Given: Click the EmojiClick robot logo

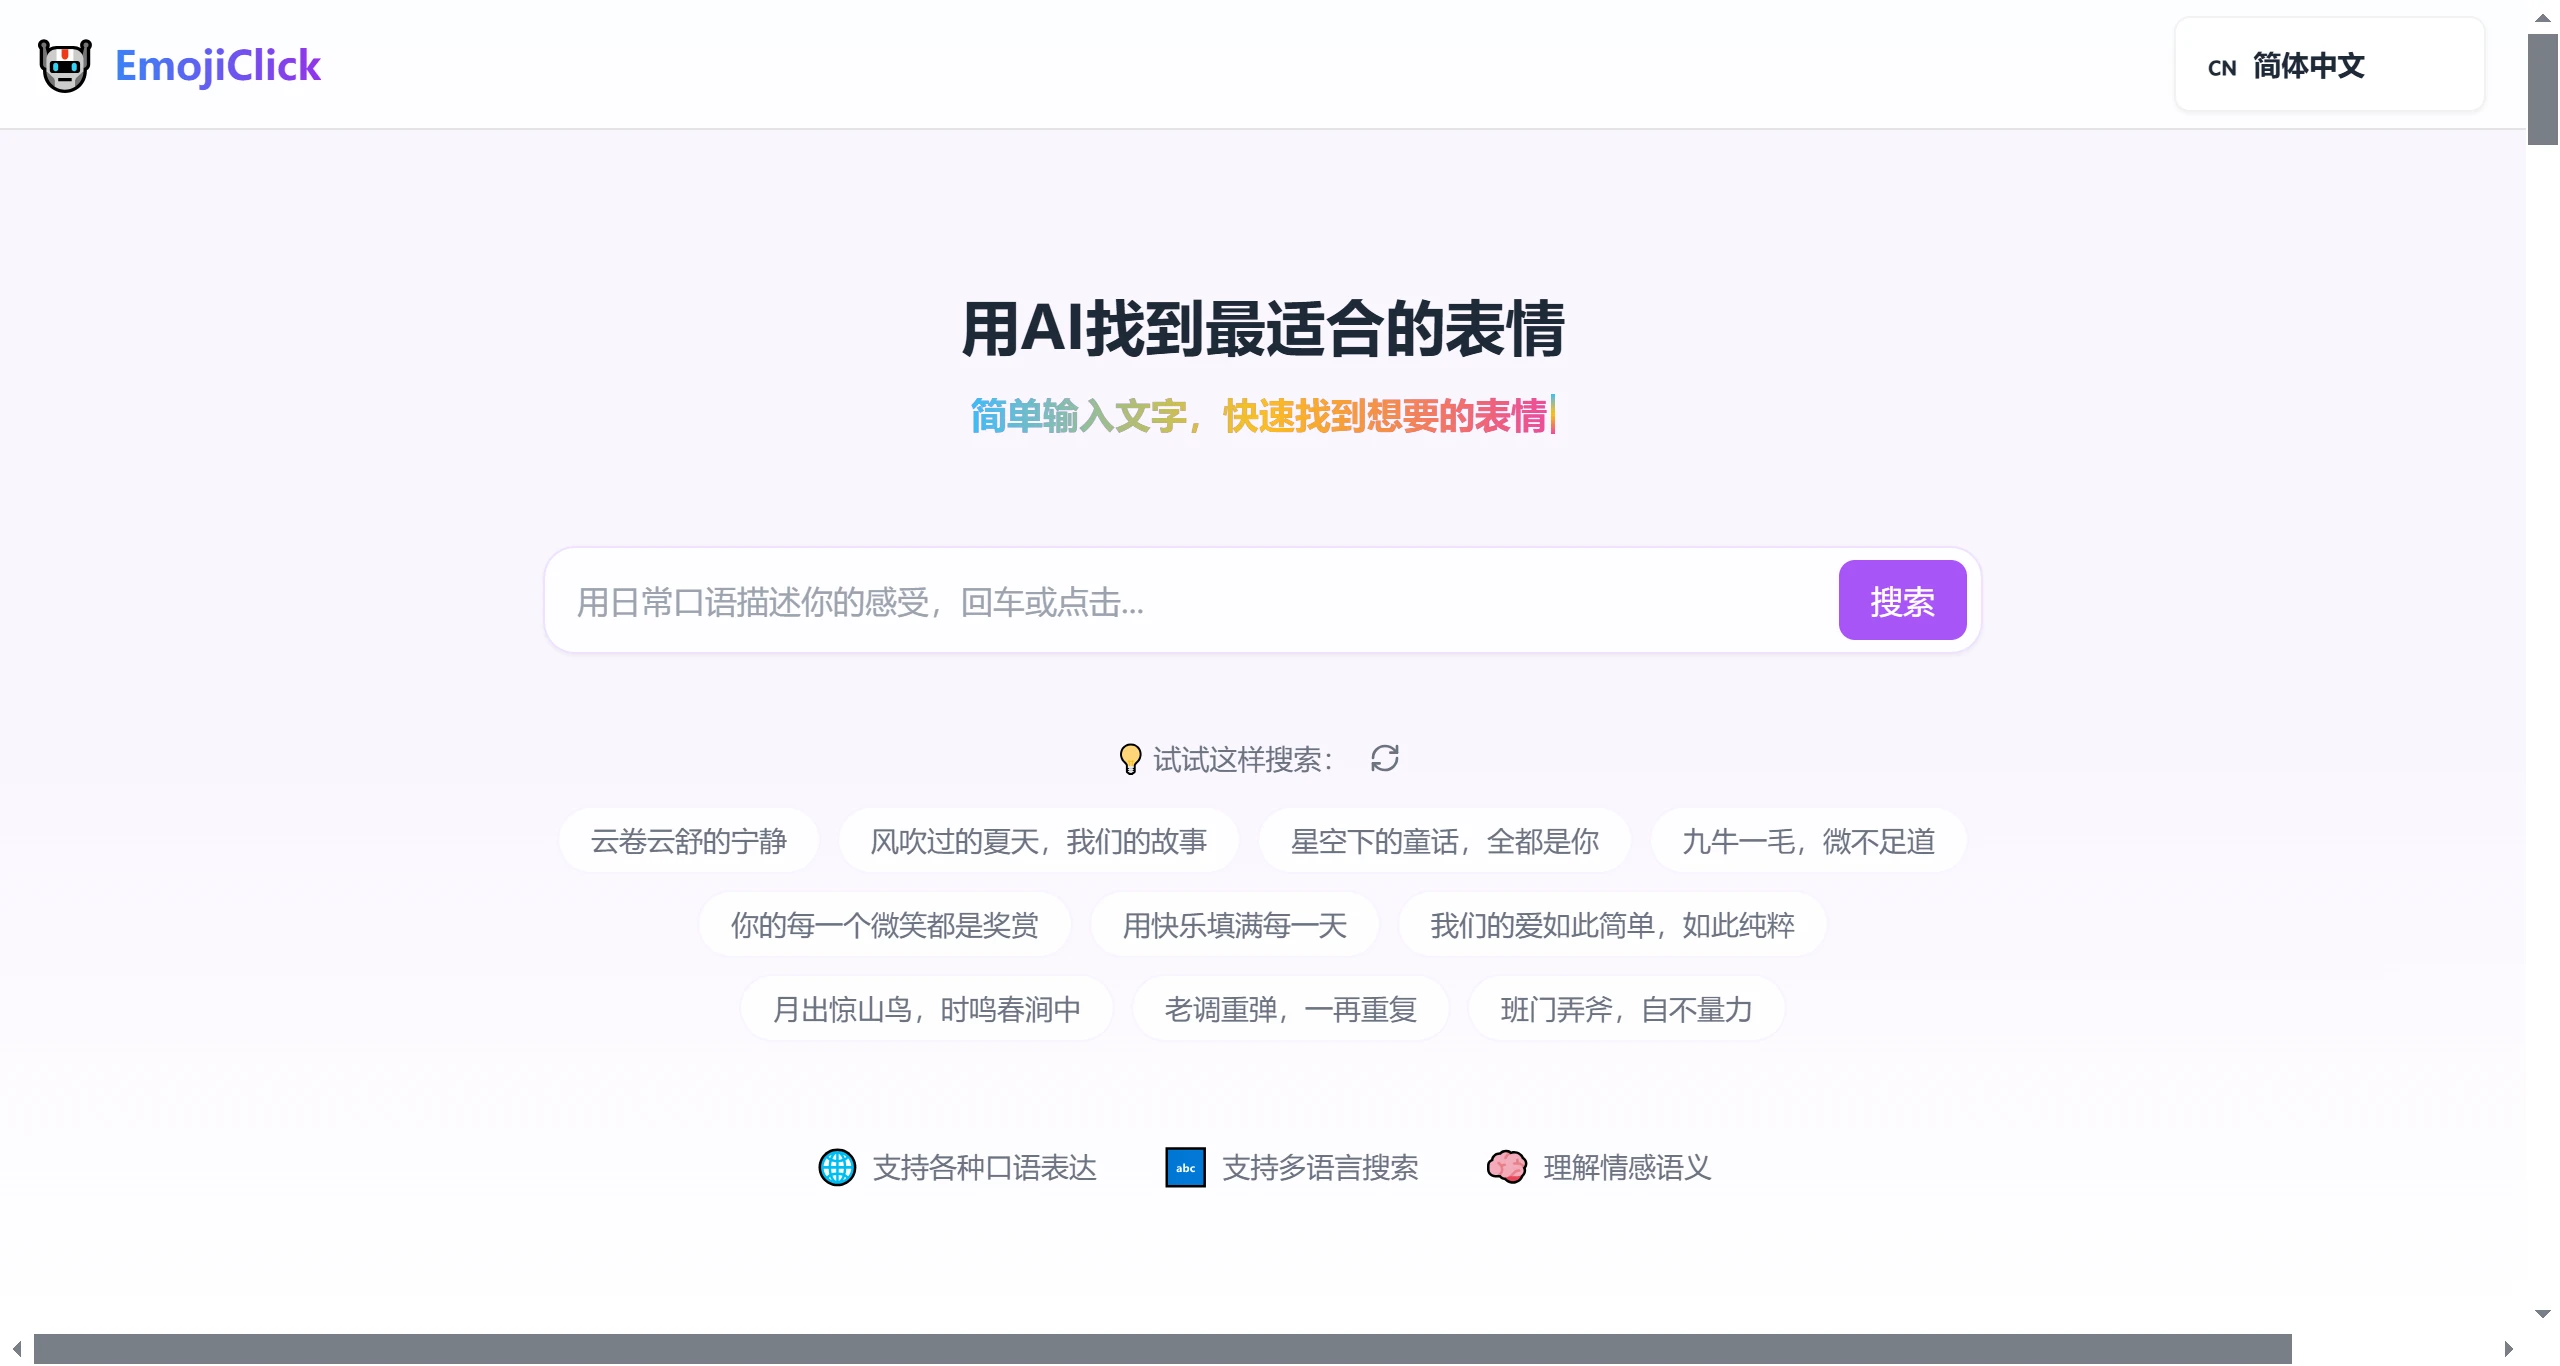Looking at the screenshot, I should pyautogui.click(x=64, y=64).
